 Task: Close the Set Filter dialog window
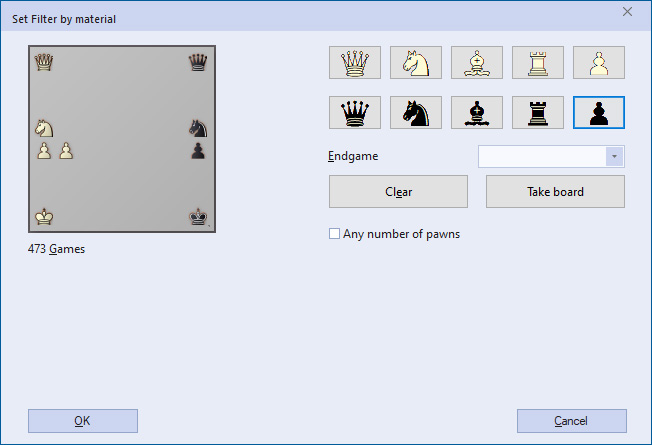pos(627,12)
